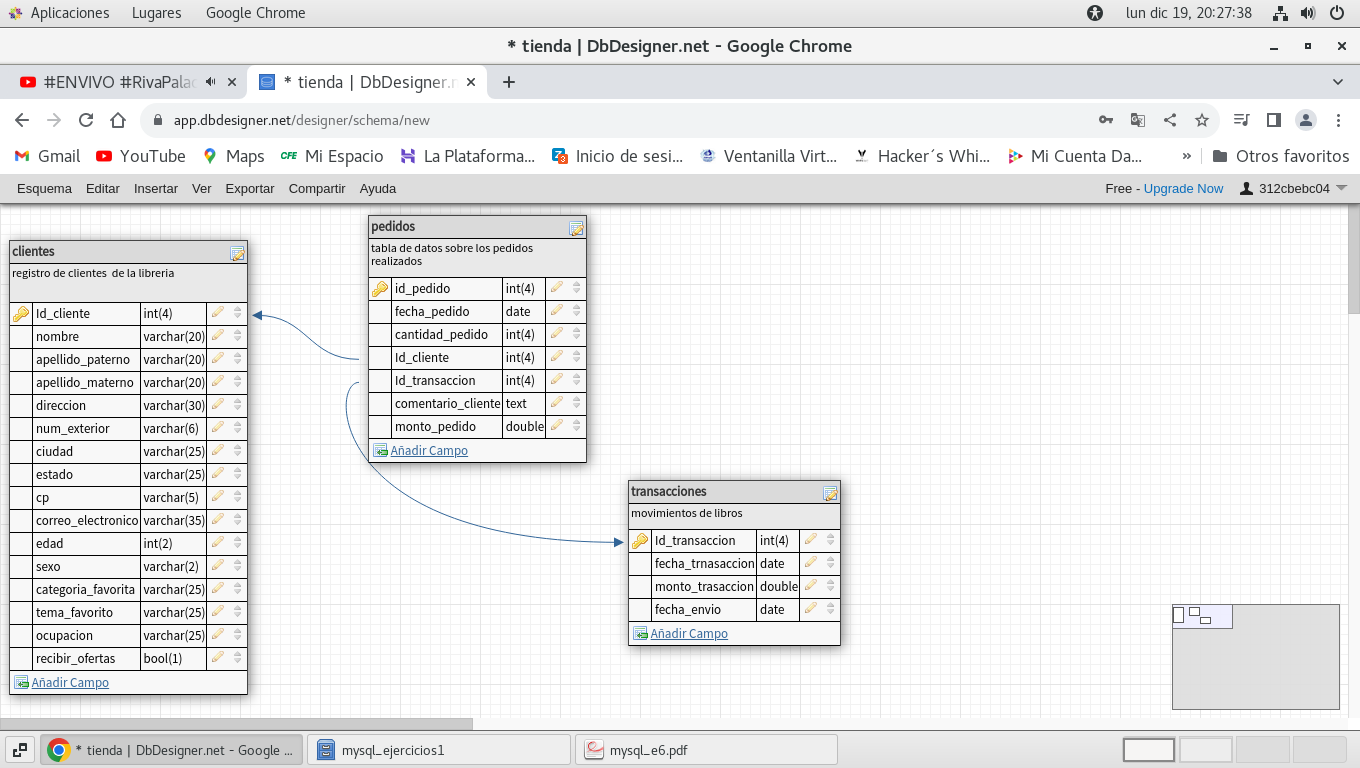This screenshot has width=1360, height=768.
Task: Open the clientes table settings icon
Action: click(237, 253)
